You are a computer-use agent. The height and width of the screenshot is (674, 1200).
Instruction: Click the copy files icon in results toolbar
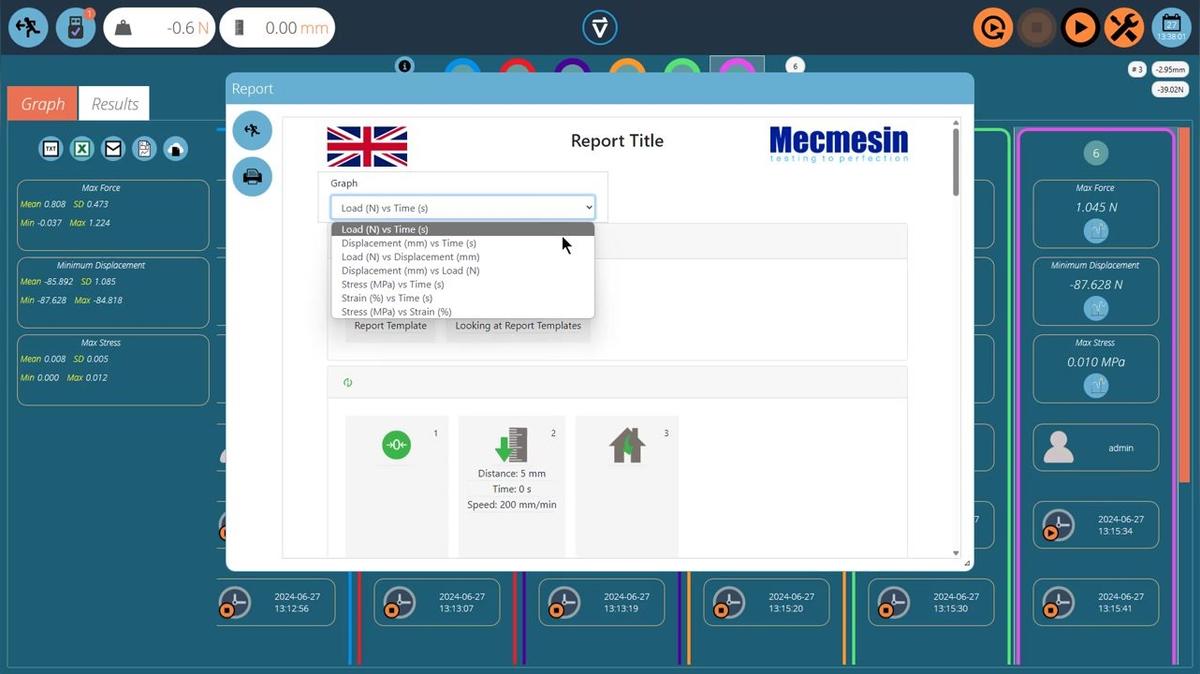[175, 149]
